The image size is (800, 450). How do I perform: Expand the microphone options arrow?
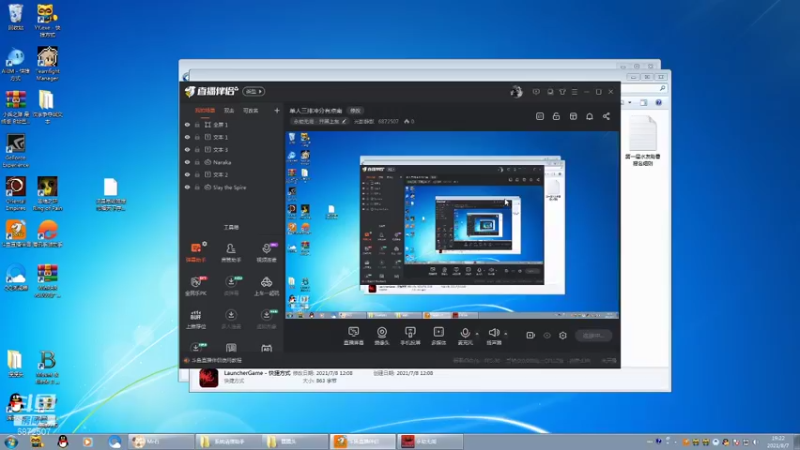click(477, 334)
